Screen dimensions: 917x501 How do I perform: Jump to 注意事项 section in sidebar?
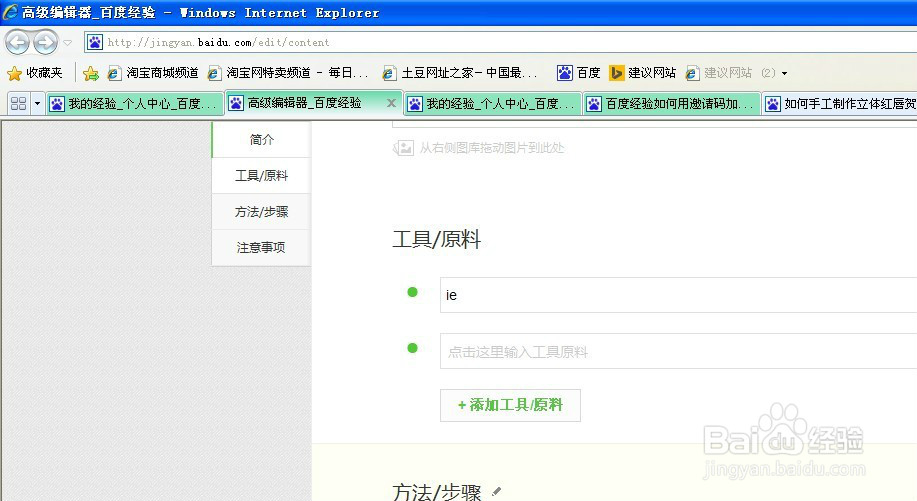(261, 248)
